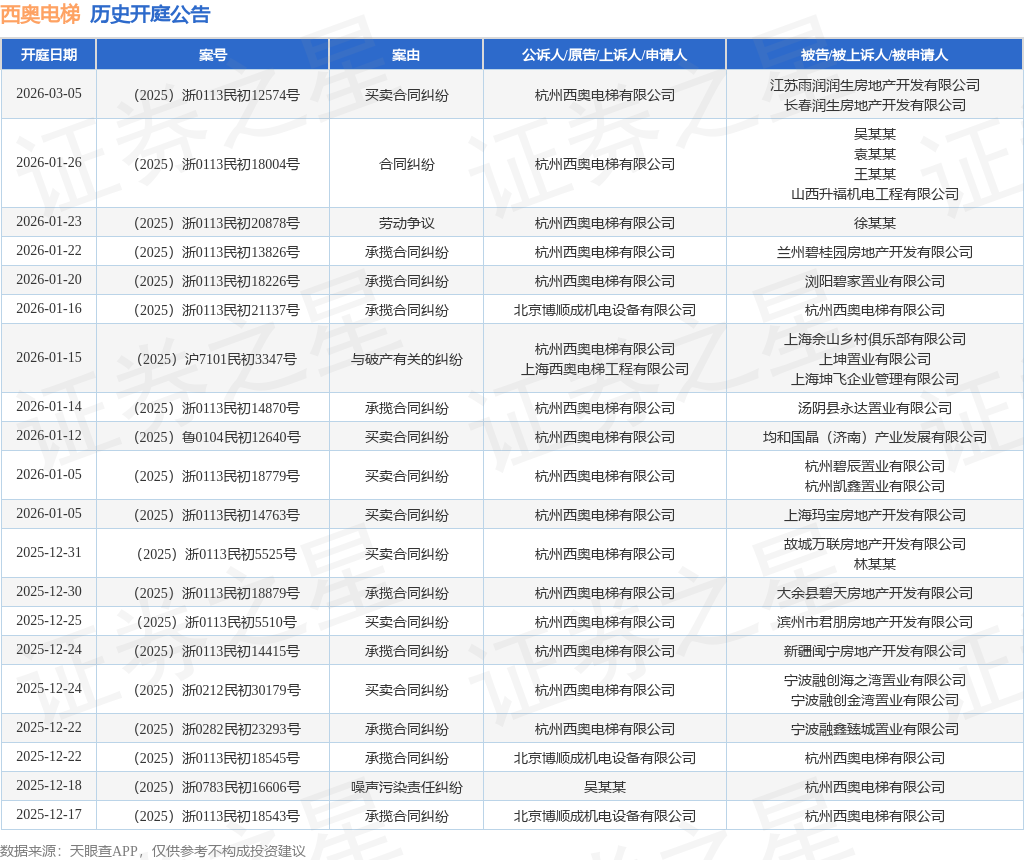Click case number 浙0113民初5525号
The height and width of the screenshot is (860, 1024).
pos(216,554)
